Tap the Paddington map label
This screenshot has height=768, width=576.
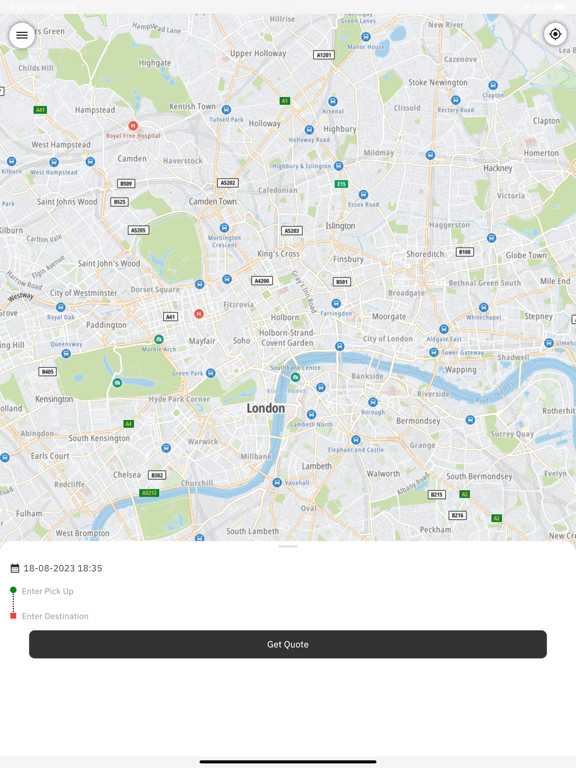point(106,325)
